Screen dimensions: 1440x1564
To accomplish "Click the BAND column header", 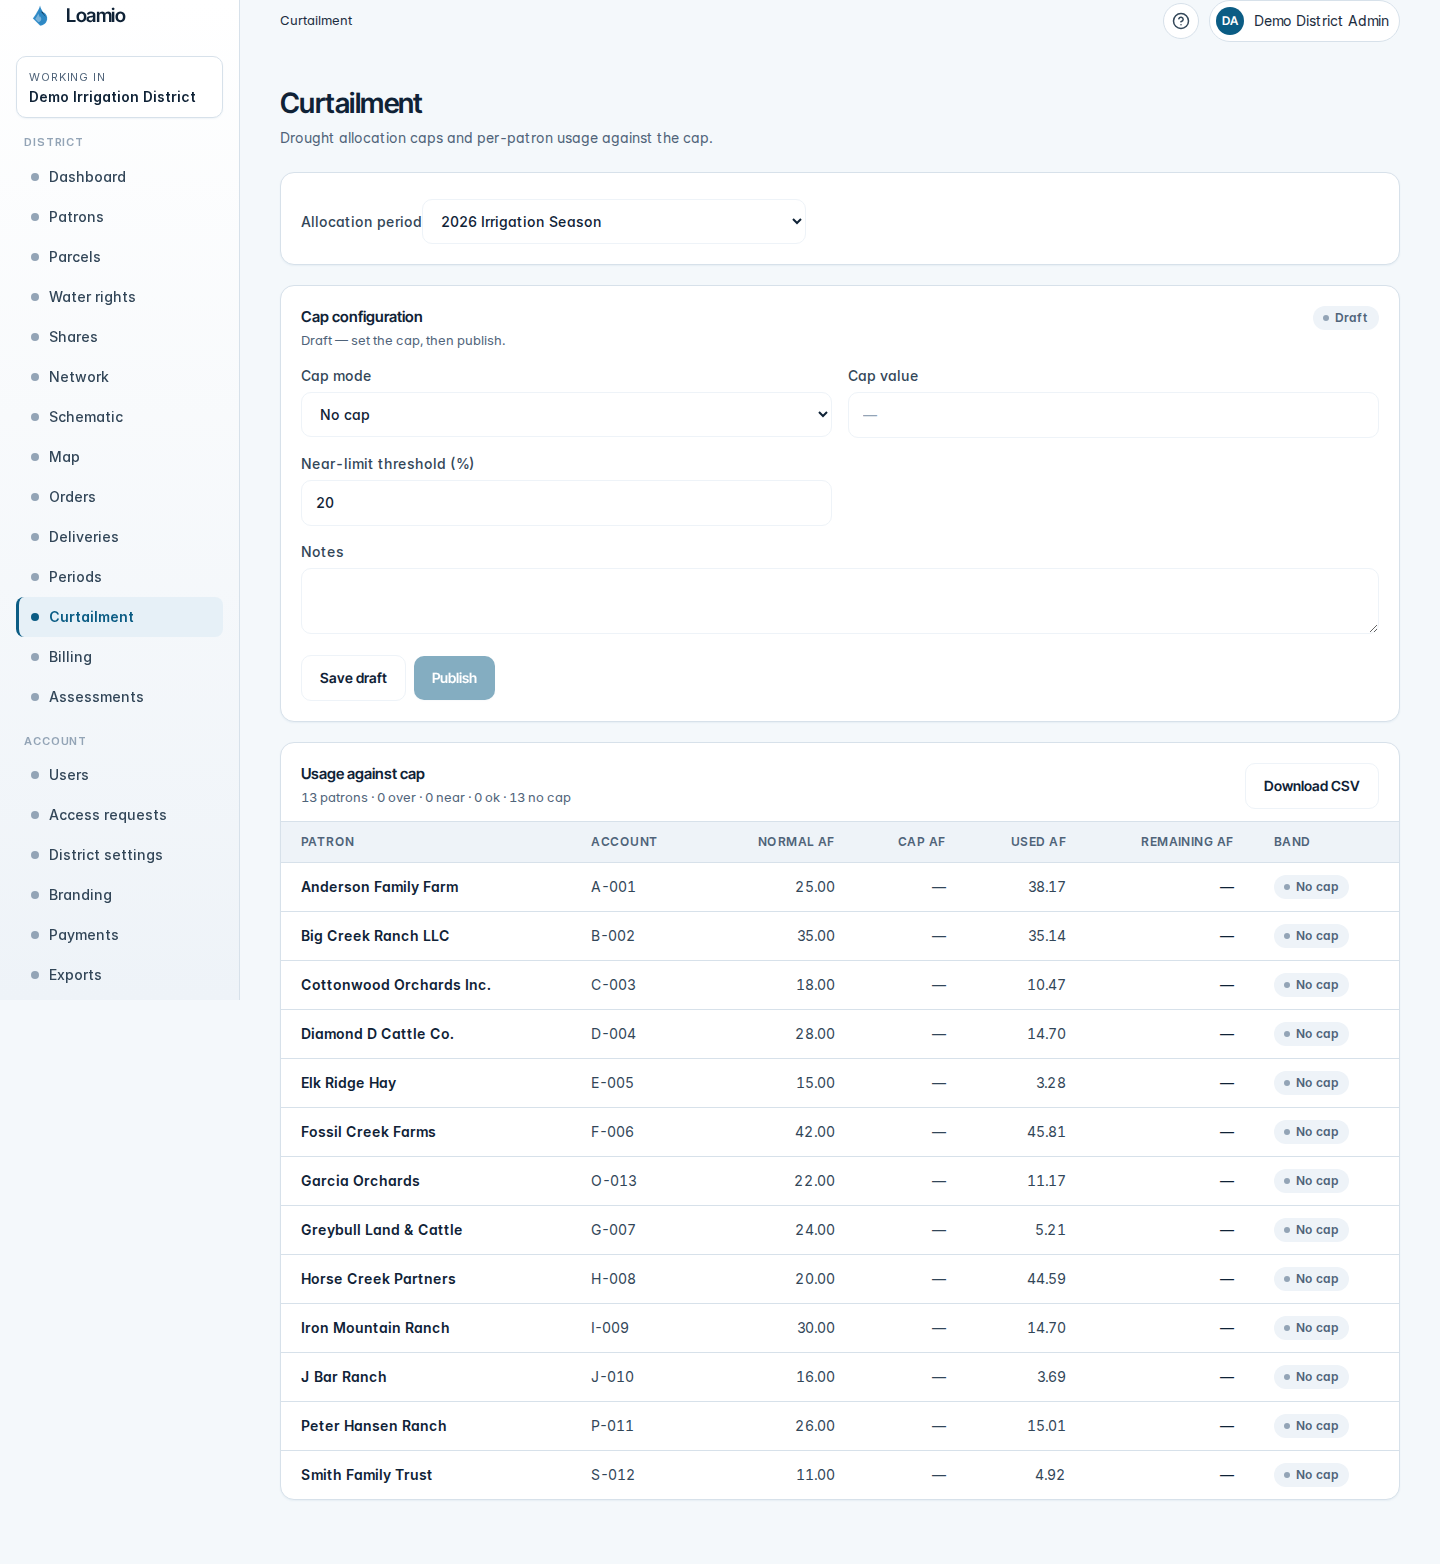I will (1292, 842).
